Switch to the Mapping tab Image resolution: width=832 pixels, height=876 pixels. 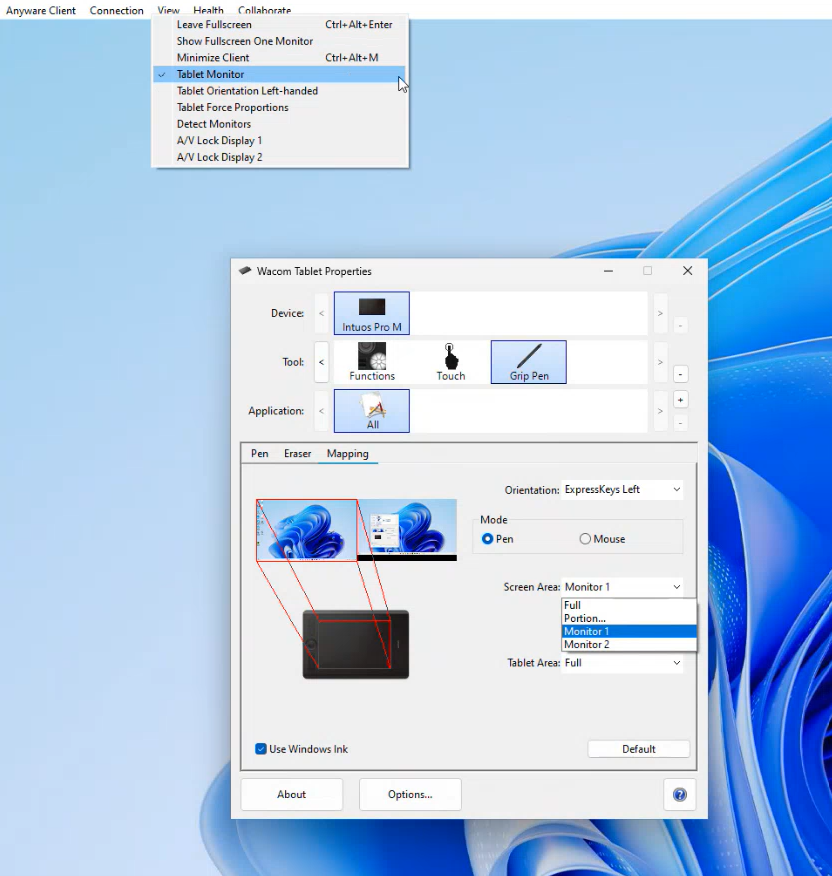[348, 454]
